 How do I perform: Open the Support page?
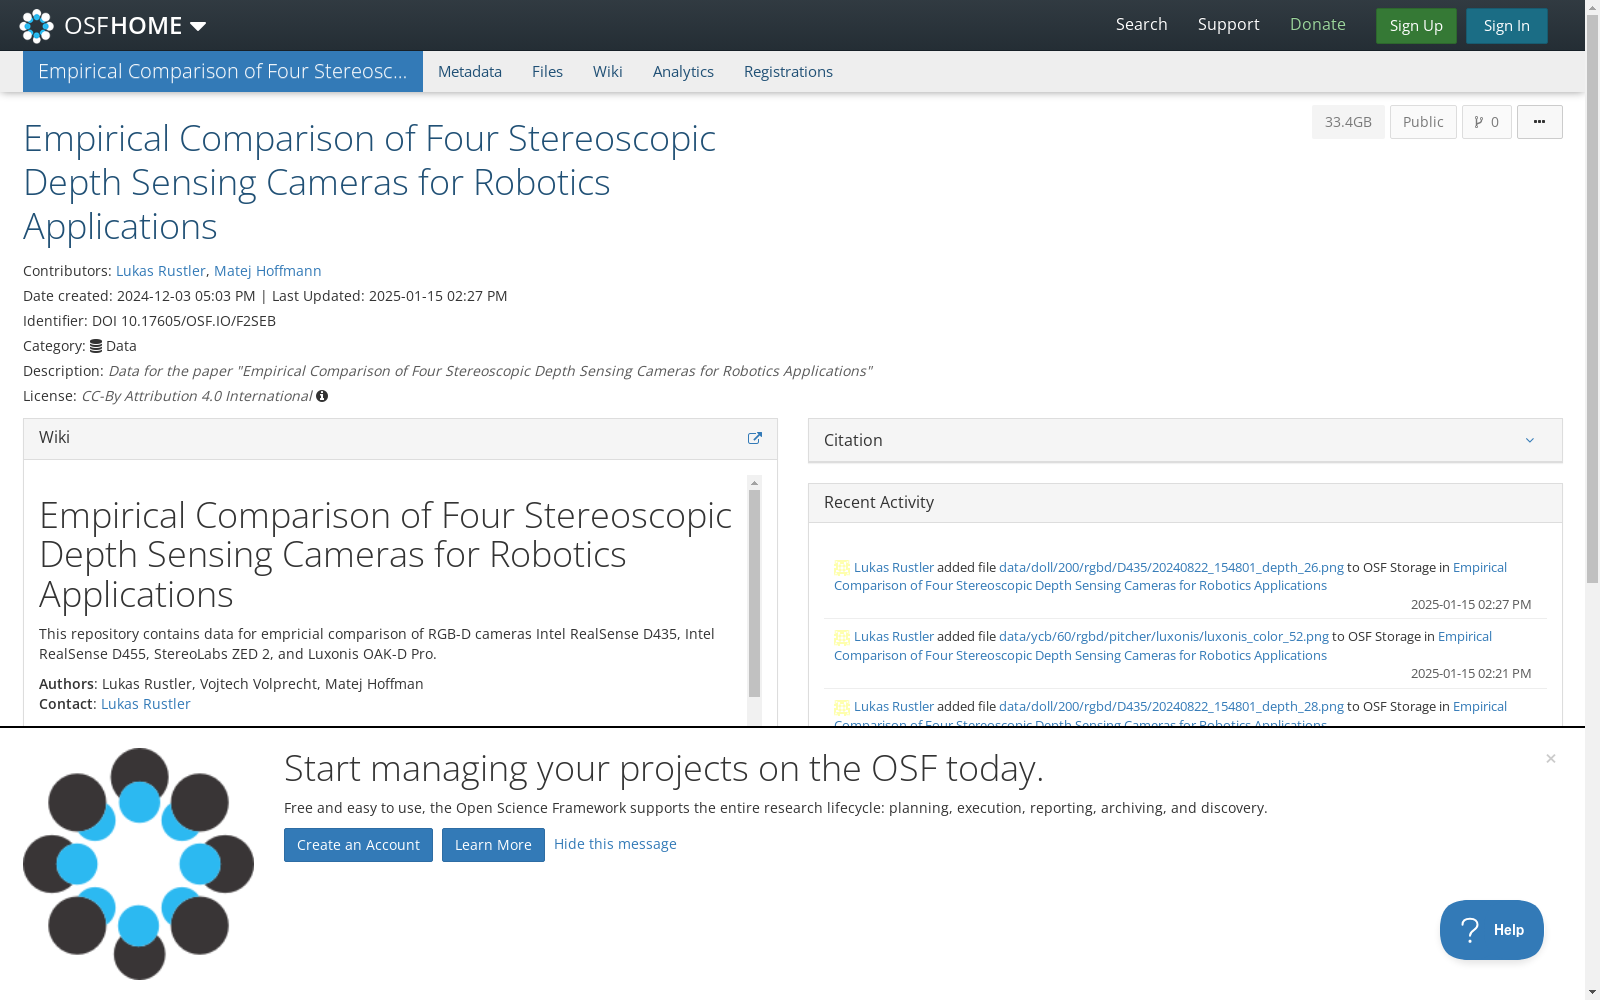[x=1228, y=24]
